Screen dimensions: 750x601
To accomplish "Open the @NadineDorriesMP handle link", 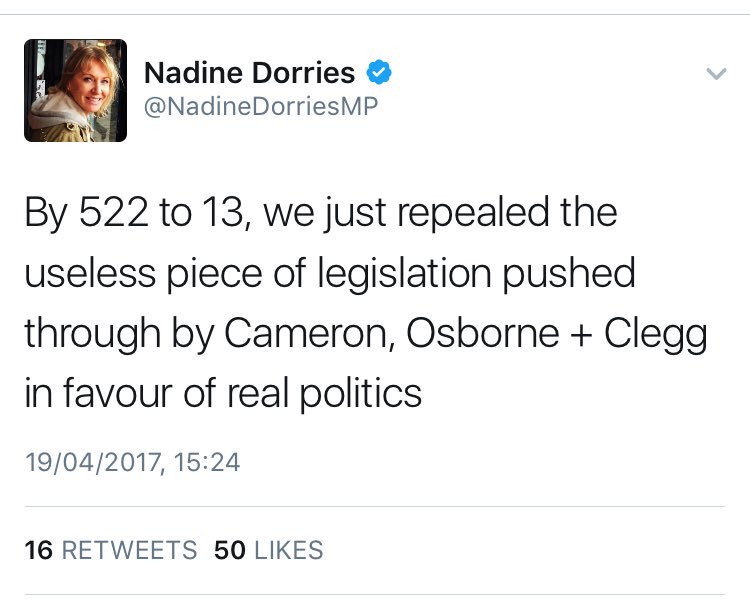I will pos(261,106).
